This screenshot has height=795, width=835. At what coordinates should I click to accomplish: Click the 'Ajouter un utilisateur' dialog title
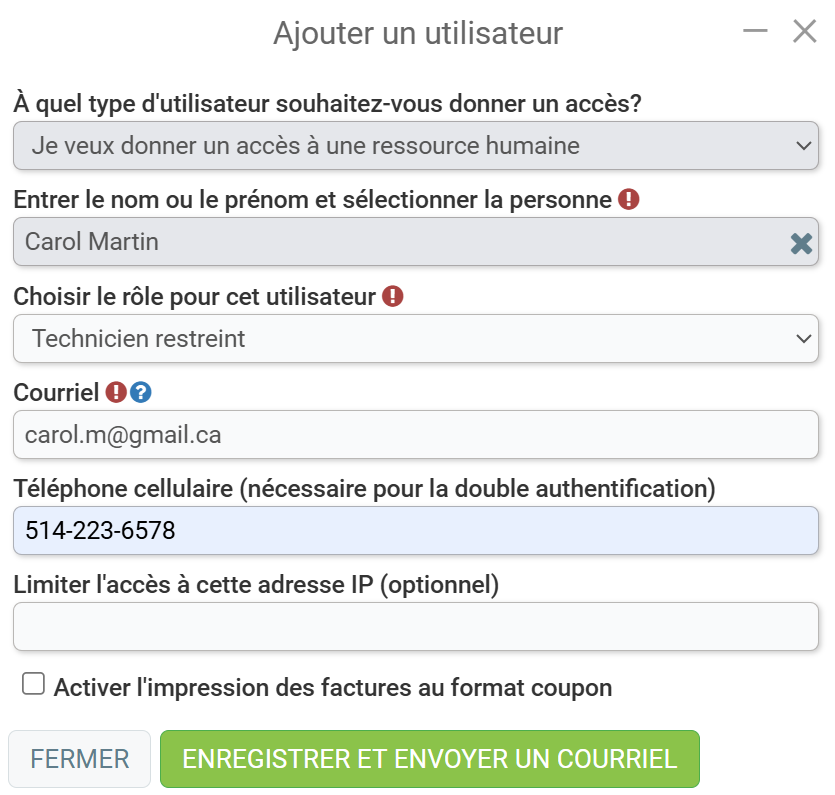coord(418,33)
